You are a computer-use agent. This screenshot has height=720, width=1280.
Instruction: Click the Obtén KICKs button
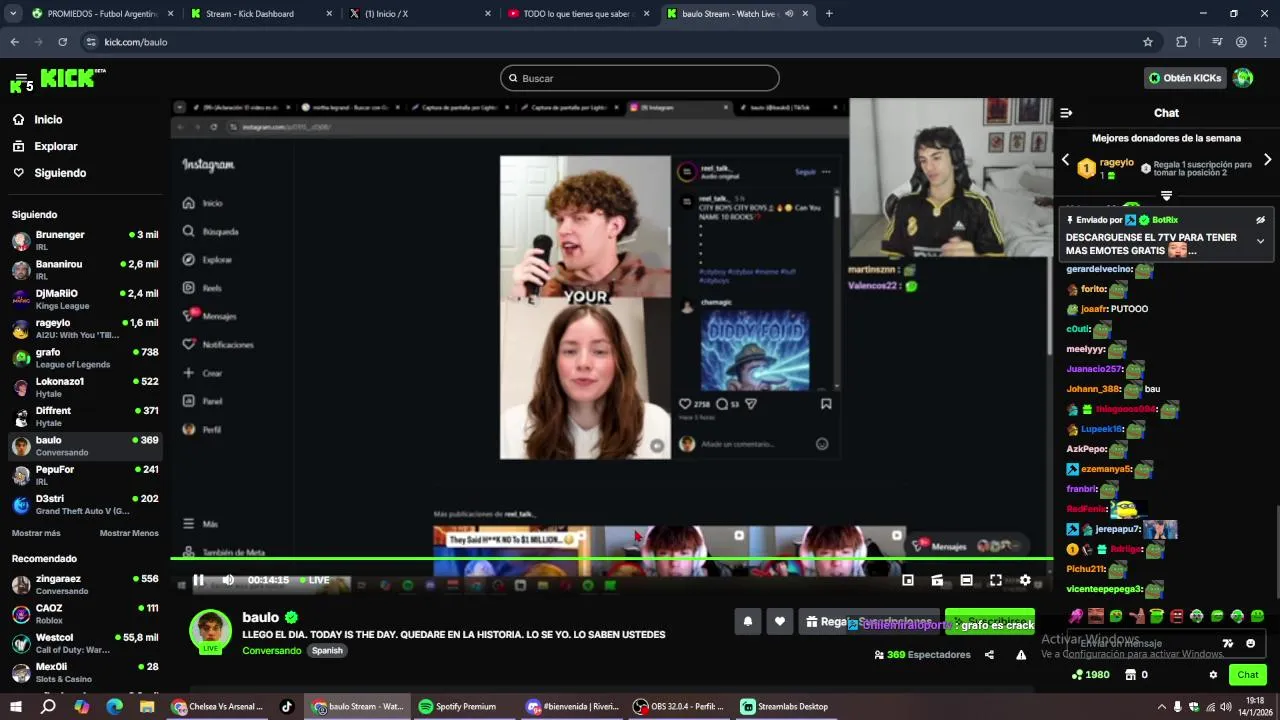[1185, 78]
